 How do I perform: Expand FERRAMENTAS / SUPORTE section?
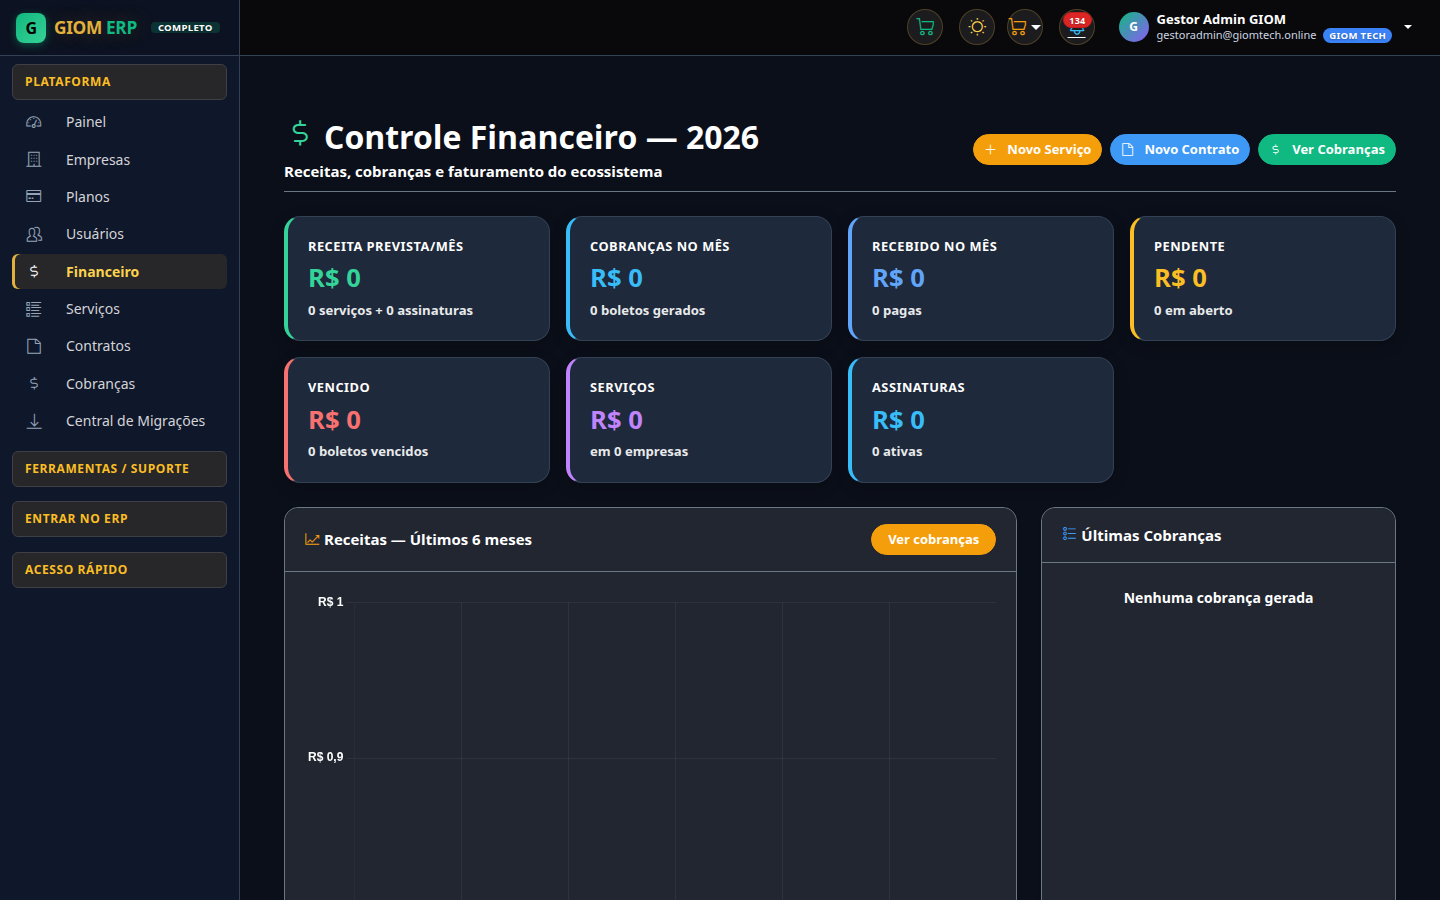click(119, 469)
